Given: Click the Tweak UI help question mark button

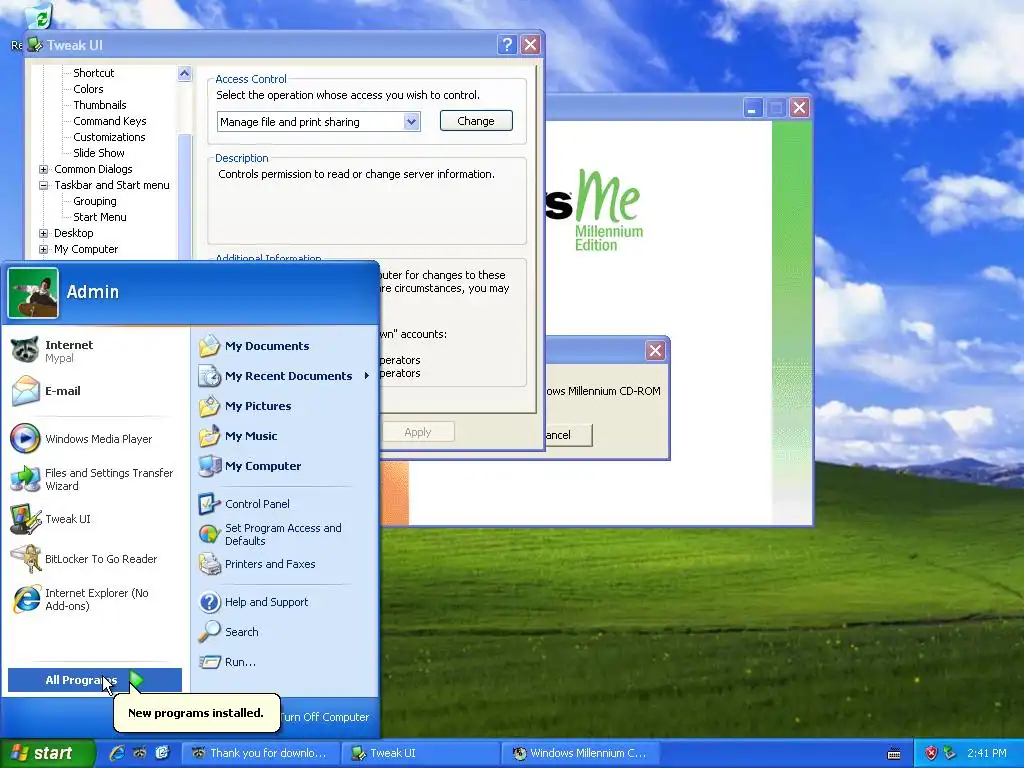Looking at the screenshot, I should [507, 44].
